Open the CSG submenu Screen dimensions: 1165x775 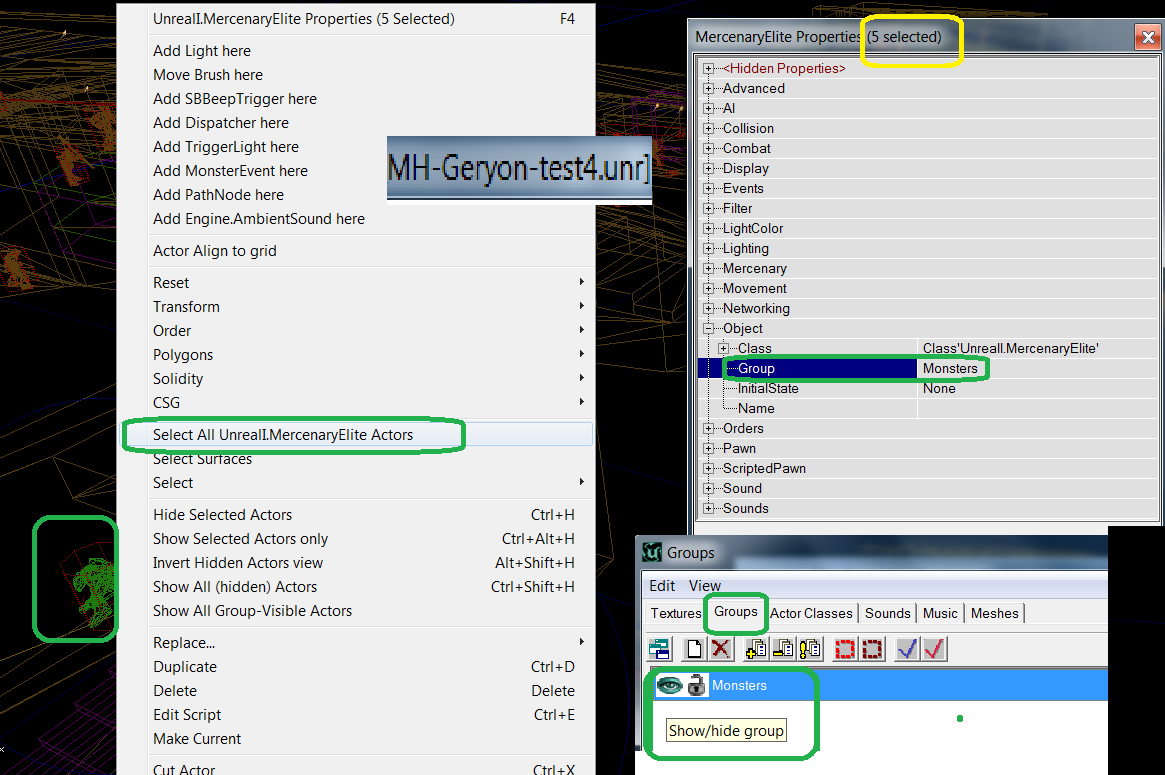pos(357,403)
